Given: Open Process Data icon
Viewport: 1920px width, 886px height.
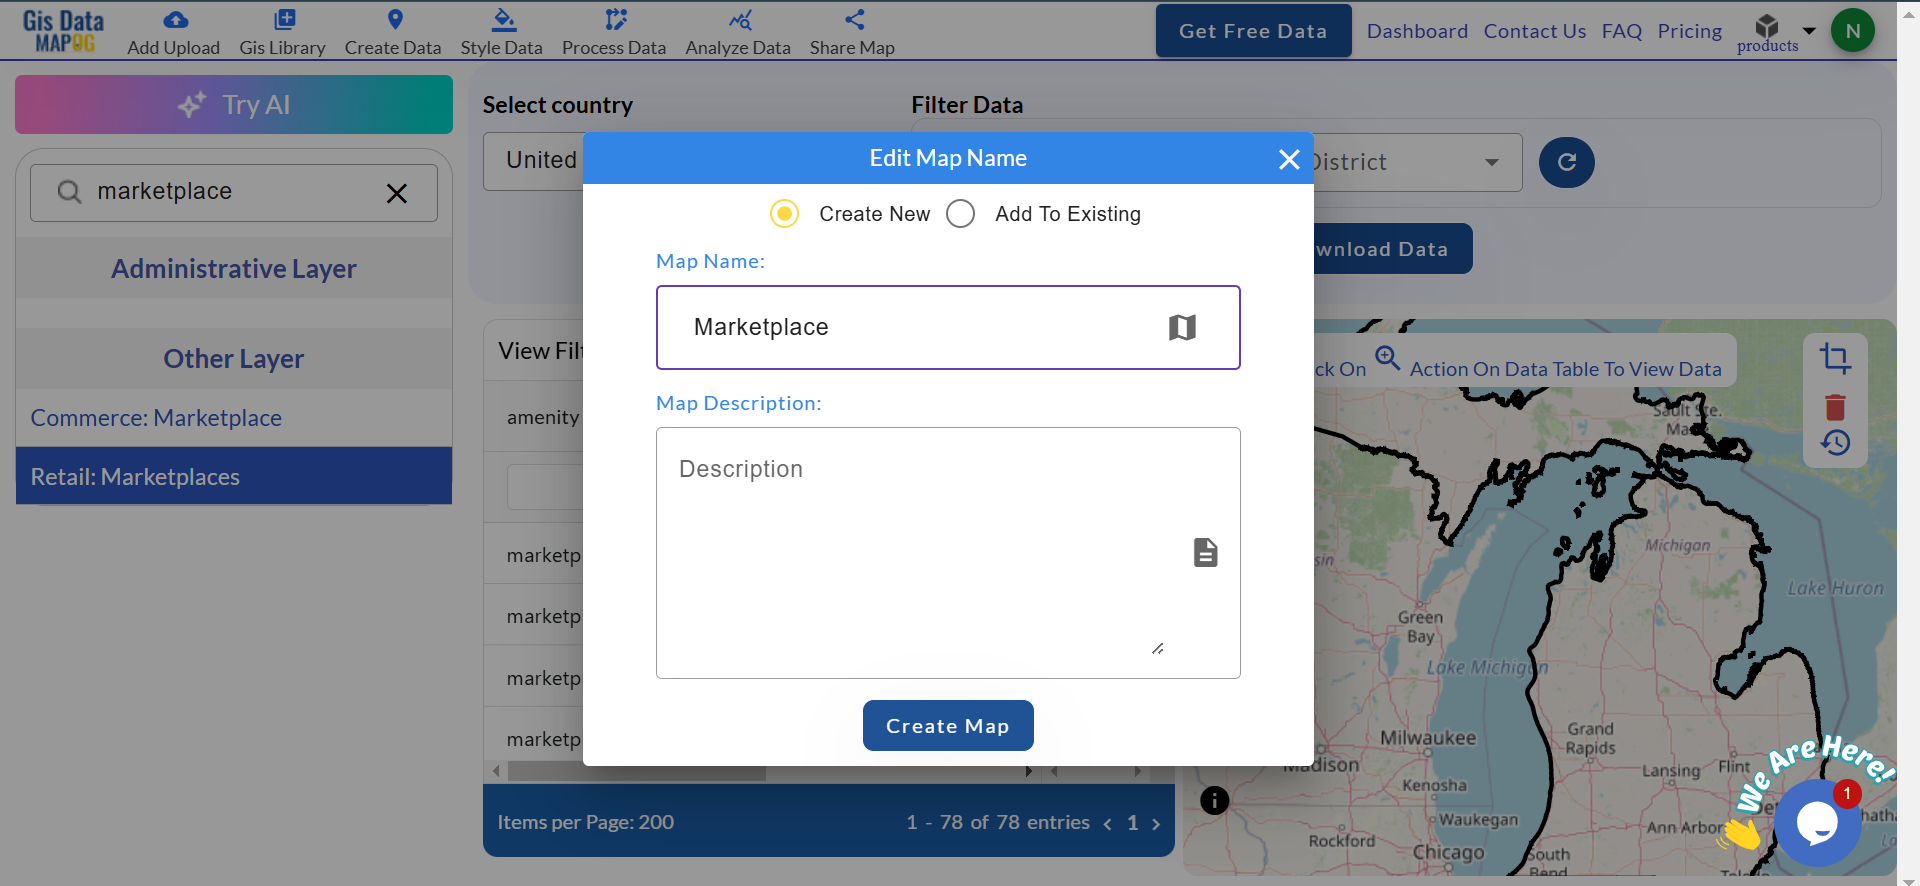Looking at the screenshot, I should click(x=616, y=19).
